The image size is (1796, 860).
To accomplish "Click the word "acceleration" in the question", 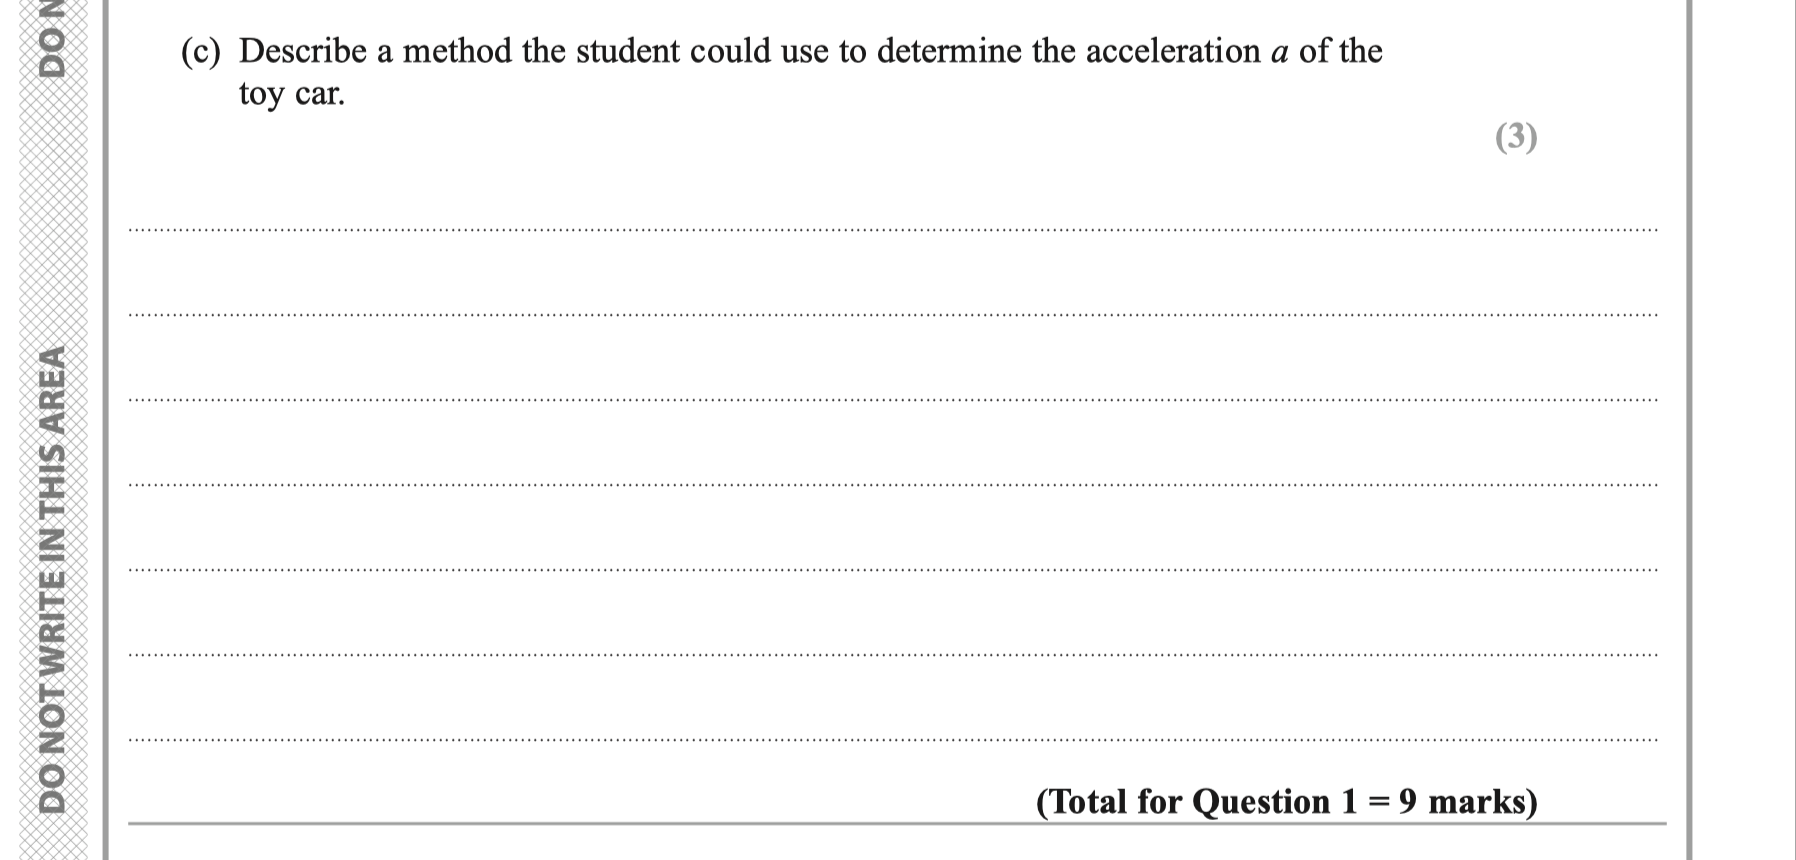I will click(1173, 51).
